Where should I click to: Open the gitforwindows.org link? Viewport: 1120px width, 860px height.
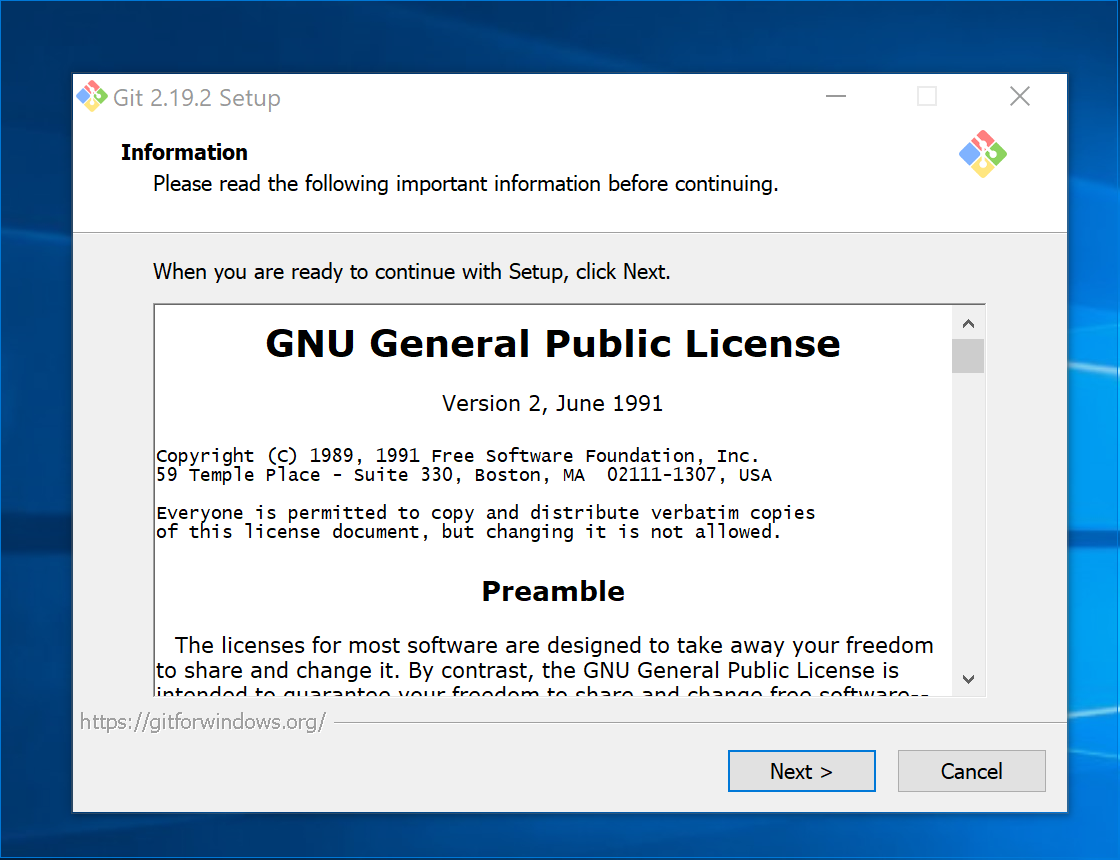203,722
